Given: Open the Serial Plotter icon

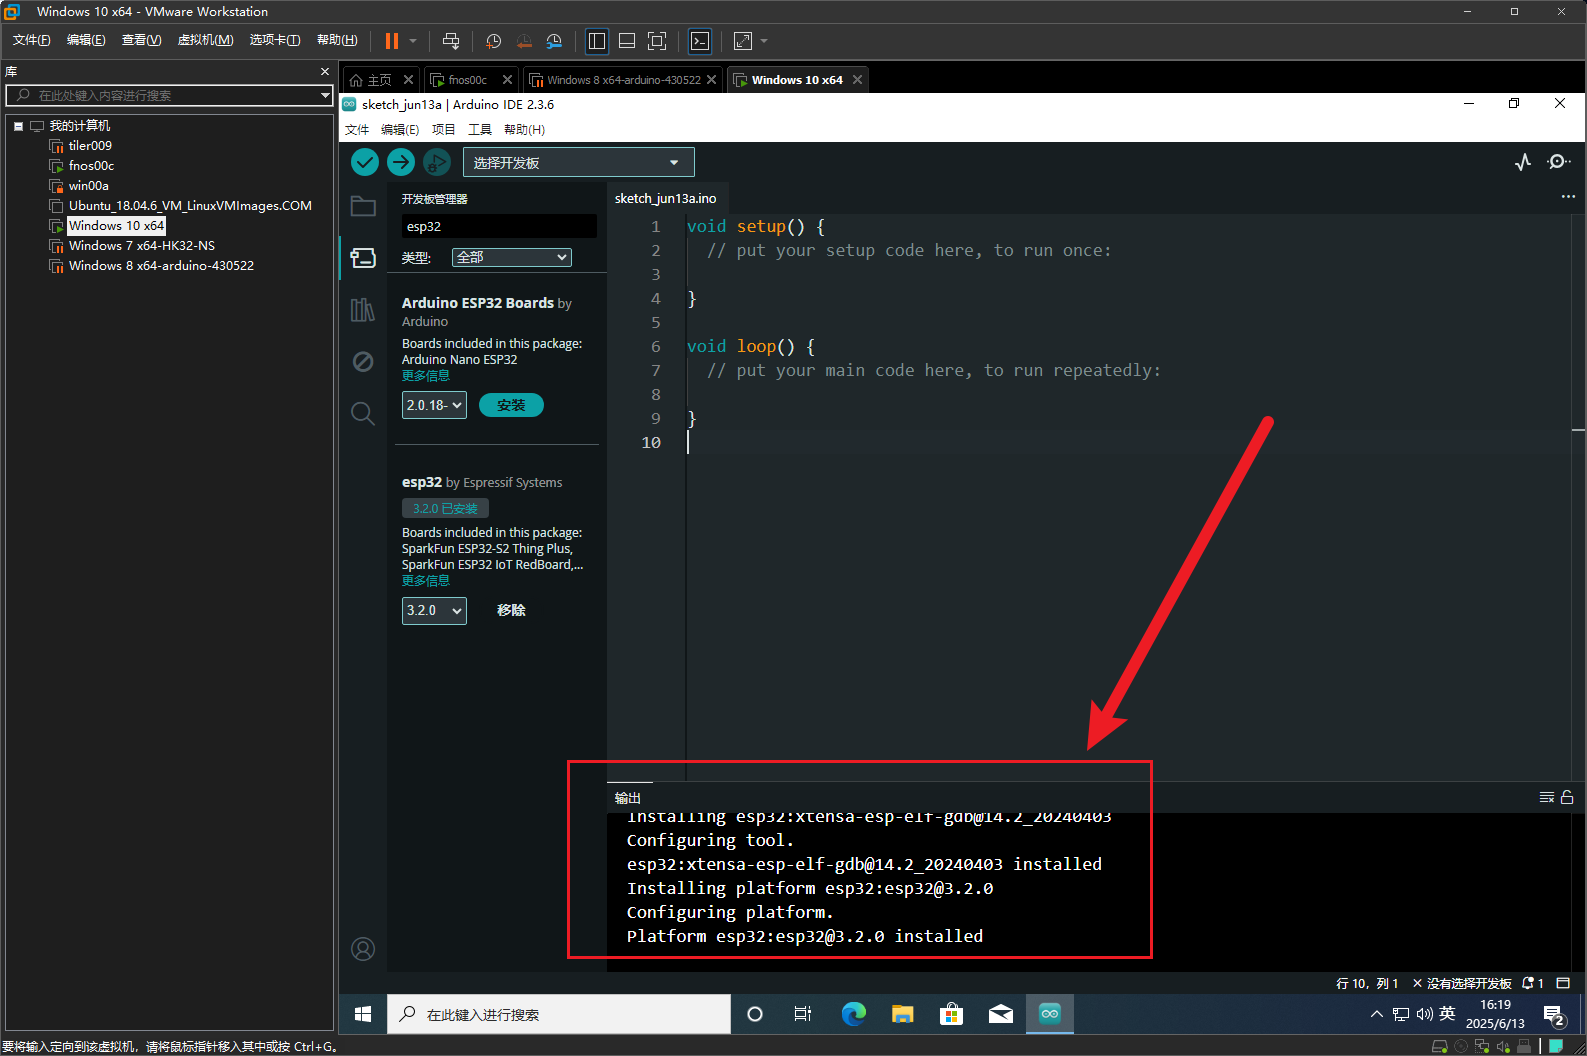Looking at the screenshot, I should click(x=1523, y=162).
